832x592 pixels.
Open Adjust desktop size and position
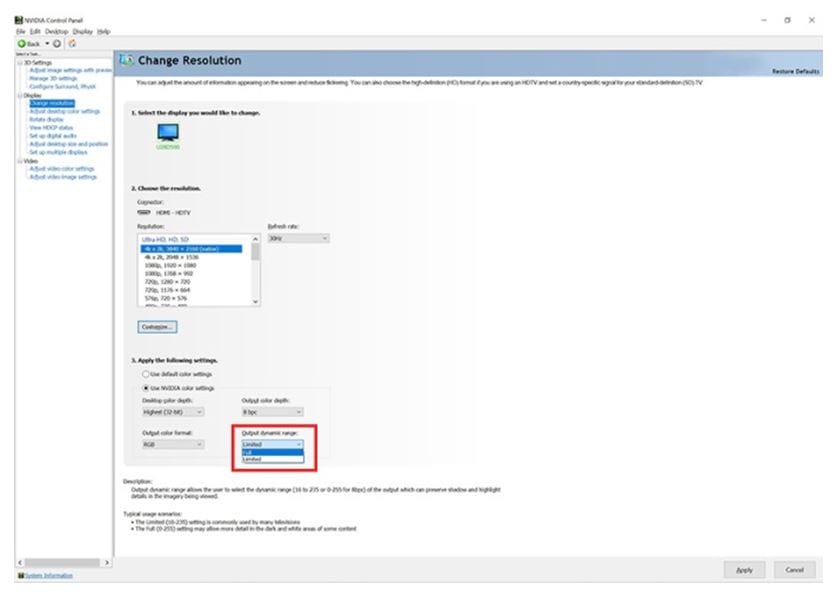[x=68, y=144]
